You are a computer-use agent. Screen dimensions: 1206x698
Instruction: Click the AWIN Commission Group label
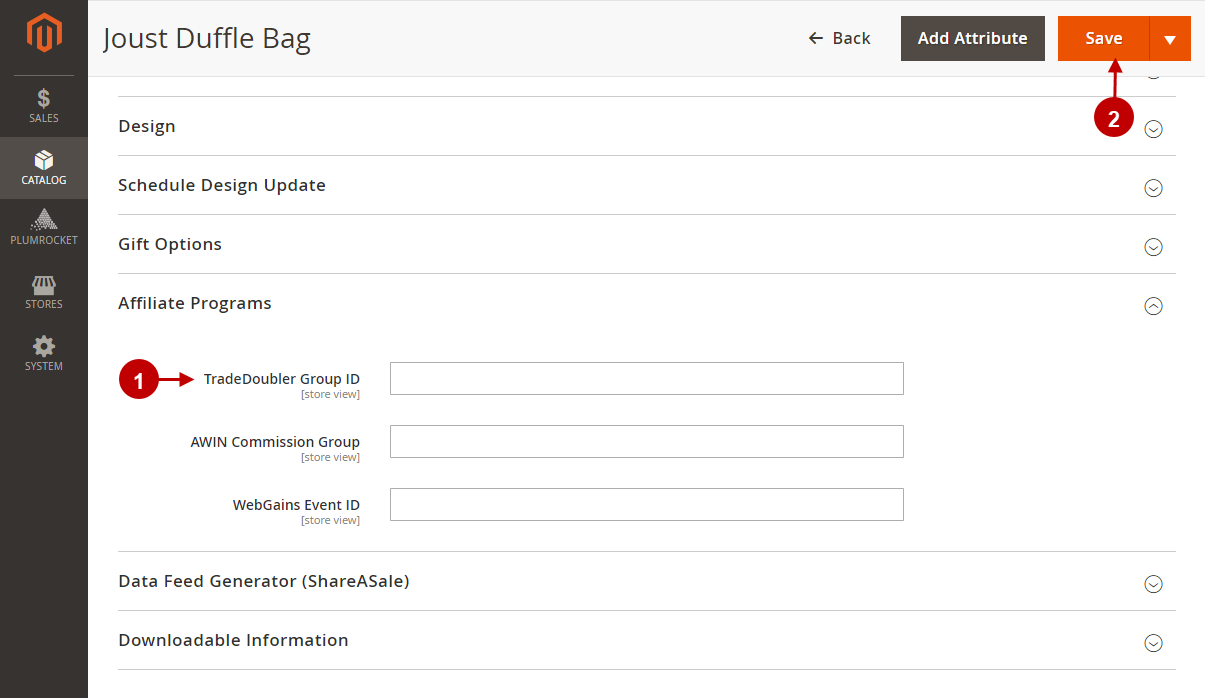[x=275, y=442]
